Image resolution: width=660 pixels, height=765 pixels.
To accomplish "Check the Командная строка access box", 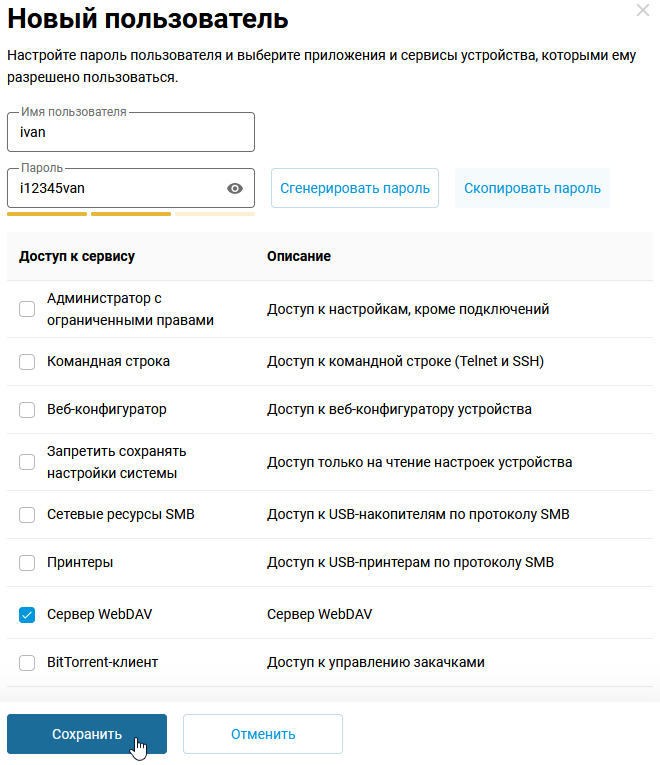I will [x=27, y=361].
